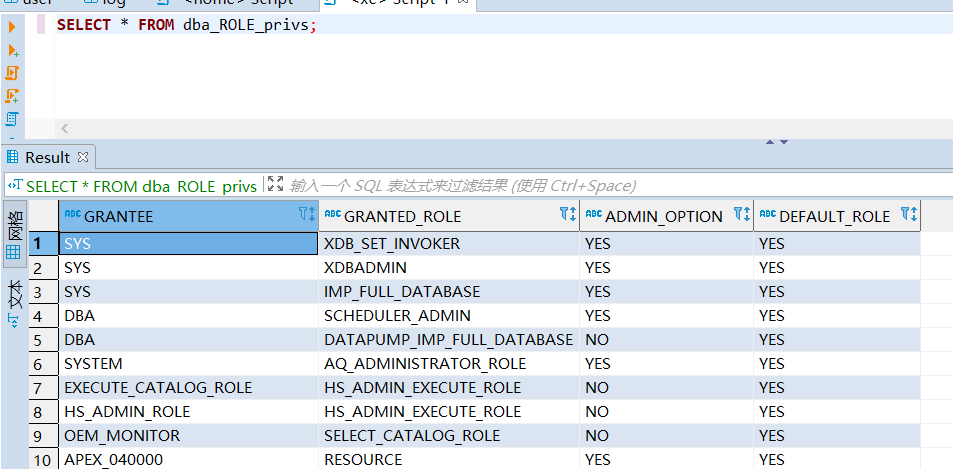
Task: Close the Result tab
Action: tap(83, 157)
